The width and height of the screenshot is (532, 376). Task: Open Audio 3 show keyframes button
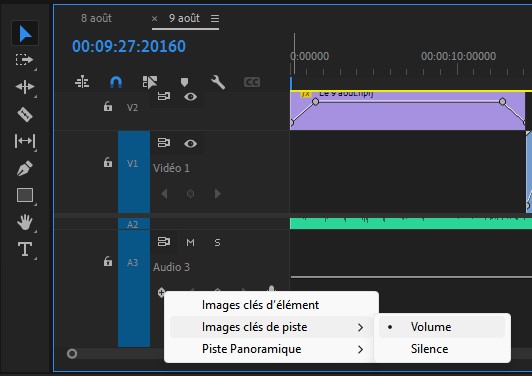(x=162, y=292)
